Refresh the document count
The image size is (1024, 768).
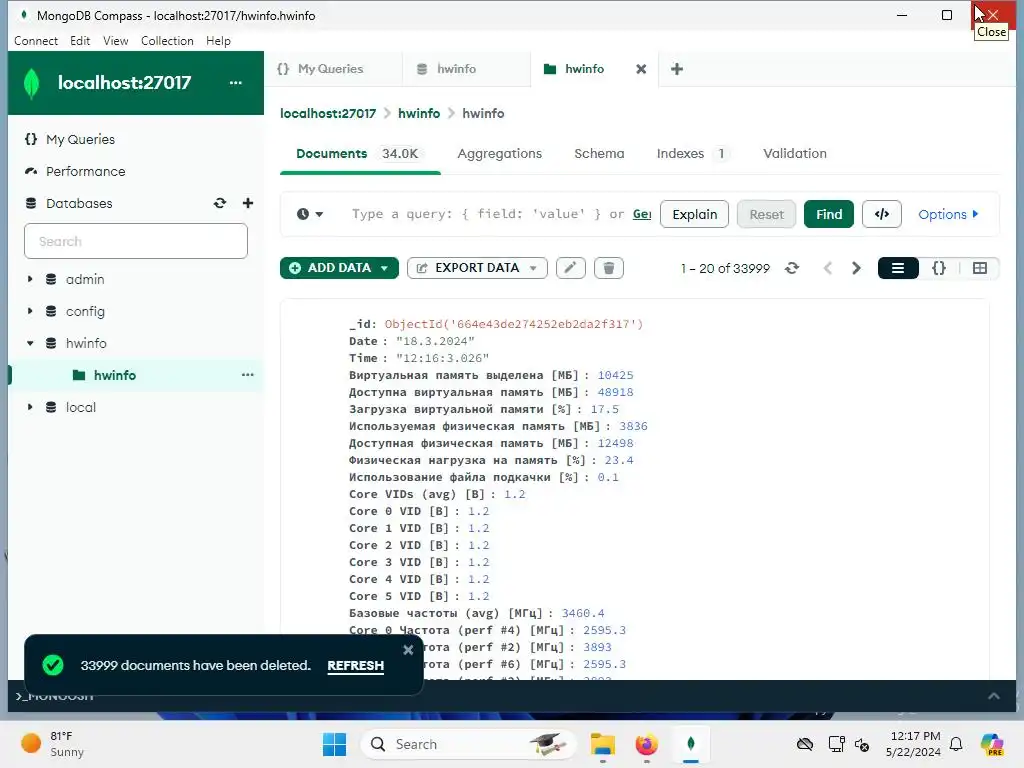pyautogui.click(x=792, y=268)
